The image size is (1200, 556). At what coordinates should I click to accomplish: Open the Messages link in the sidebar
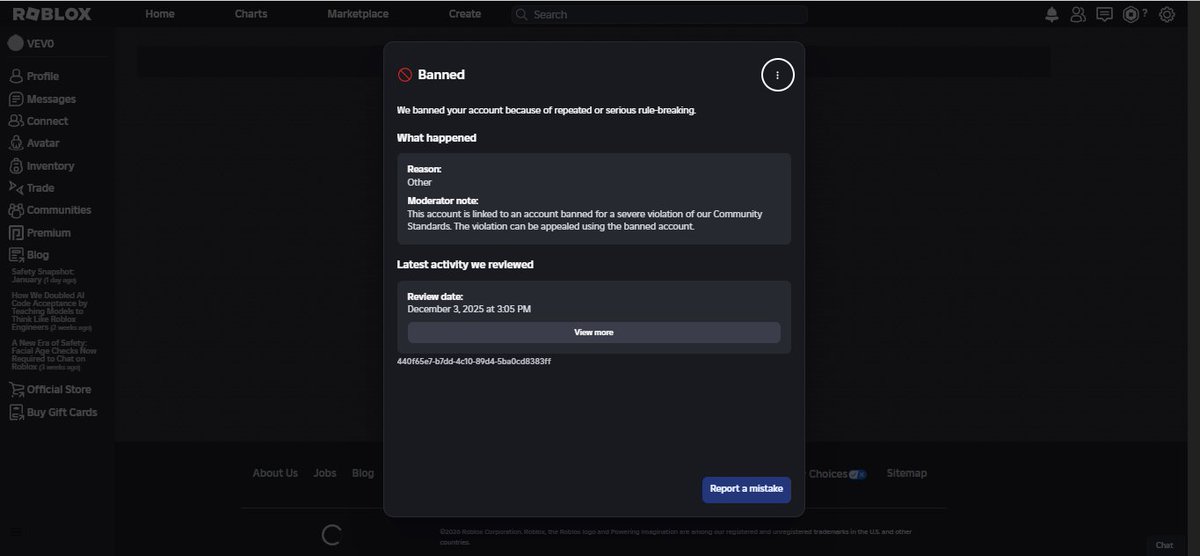pos(51,99)
